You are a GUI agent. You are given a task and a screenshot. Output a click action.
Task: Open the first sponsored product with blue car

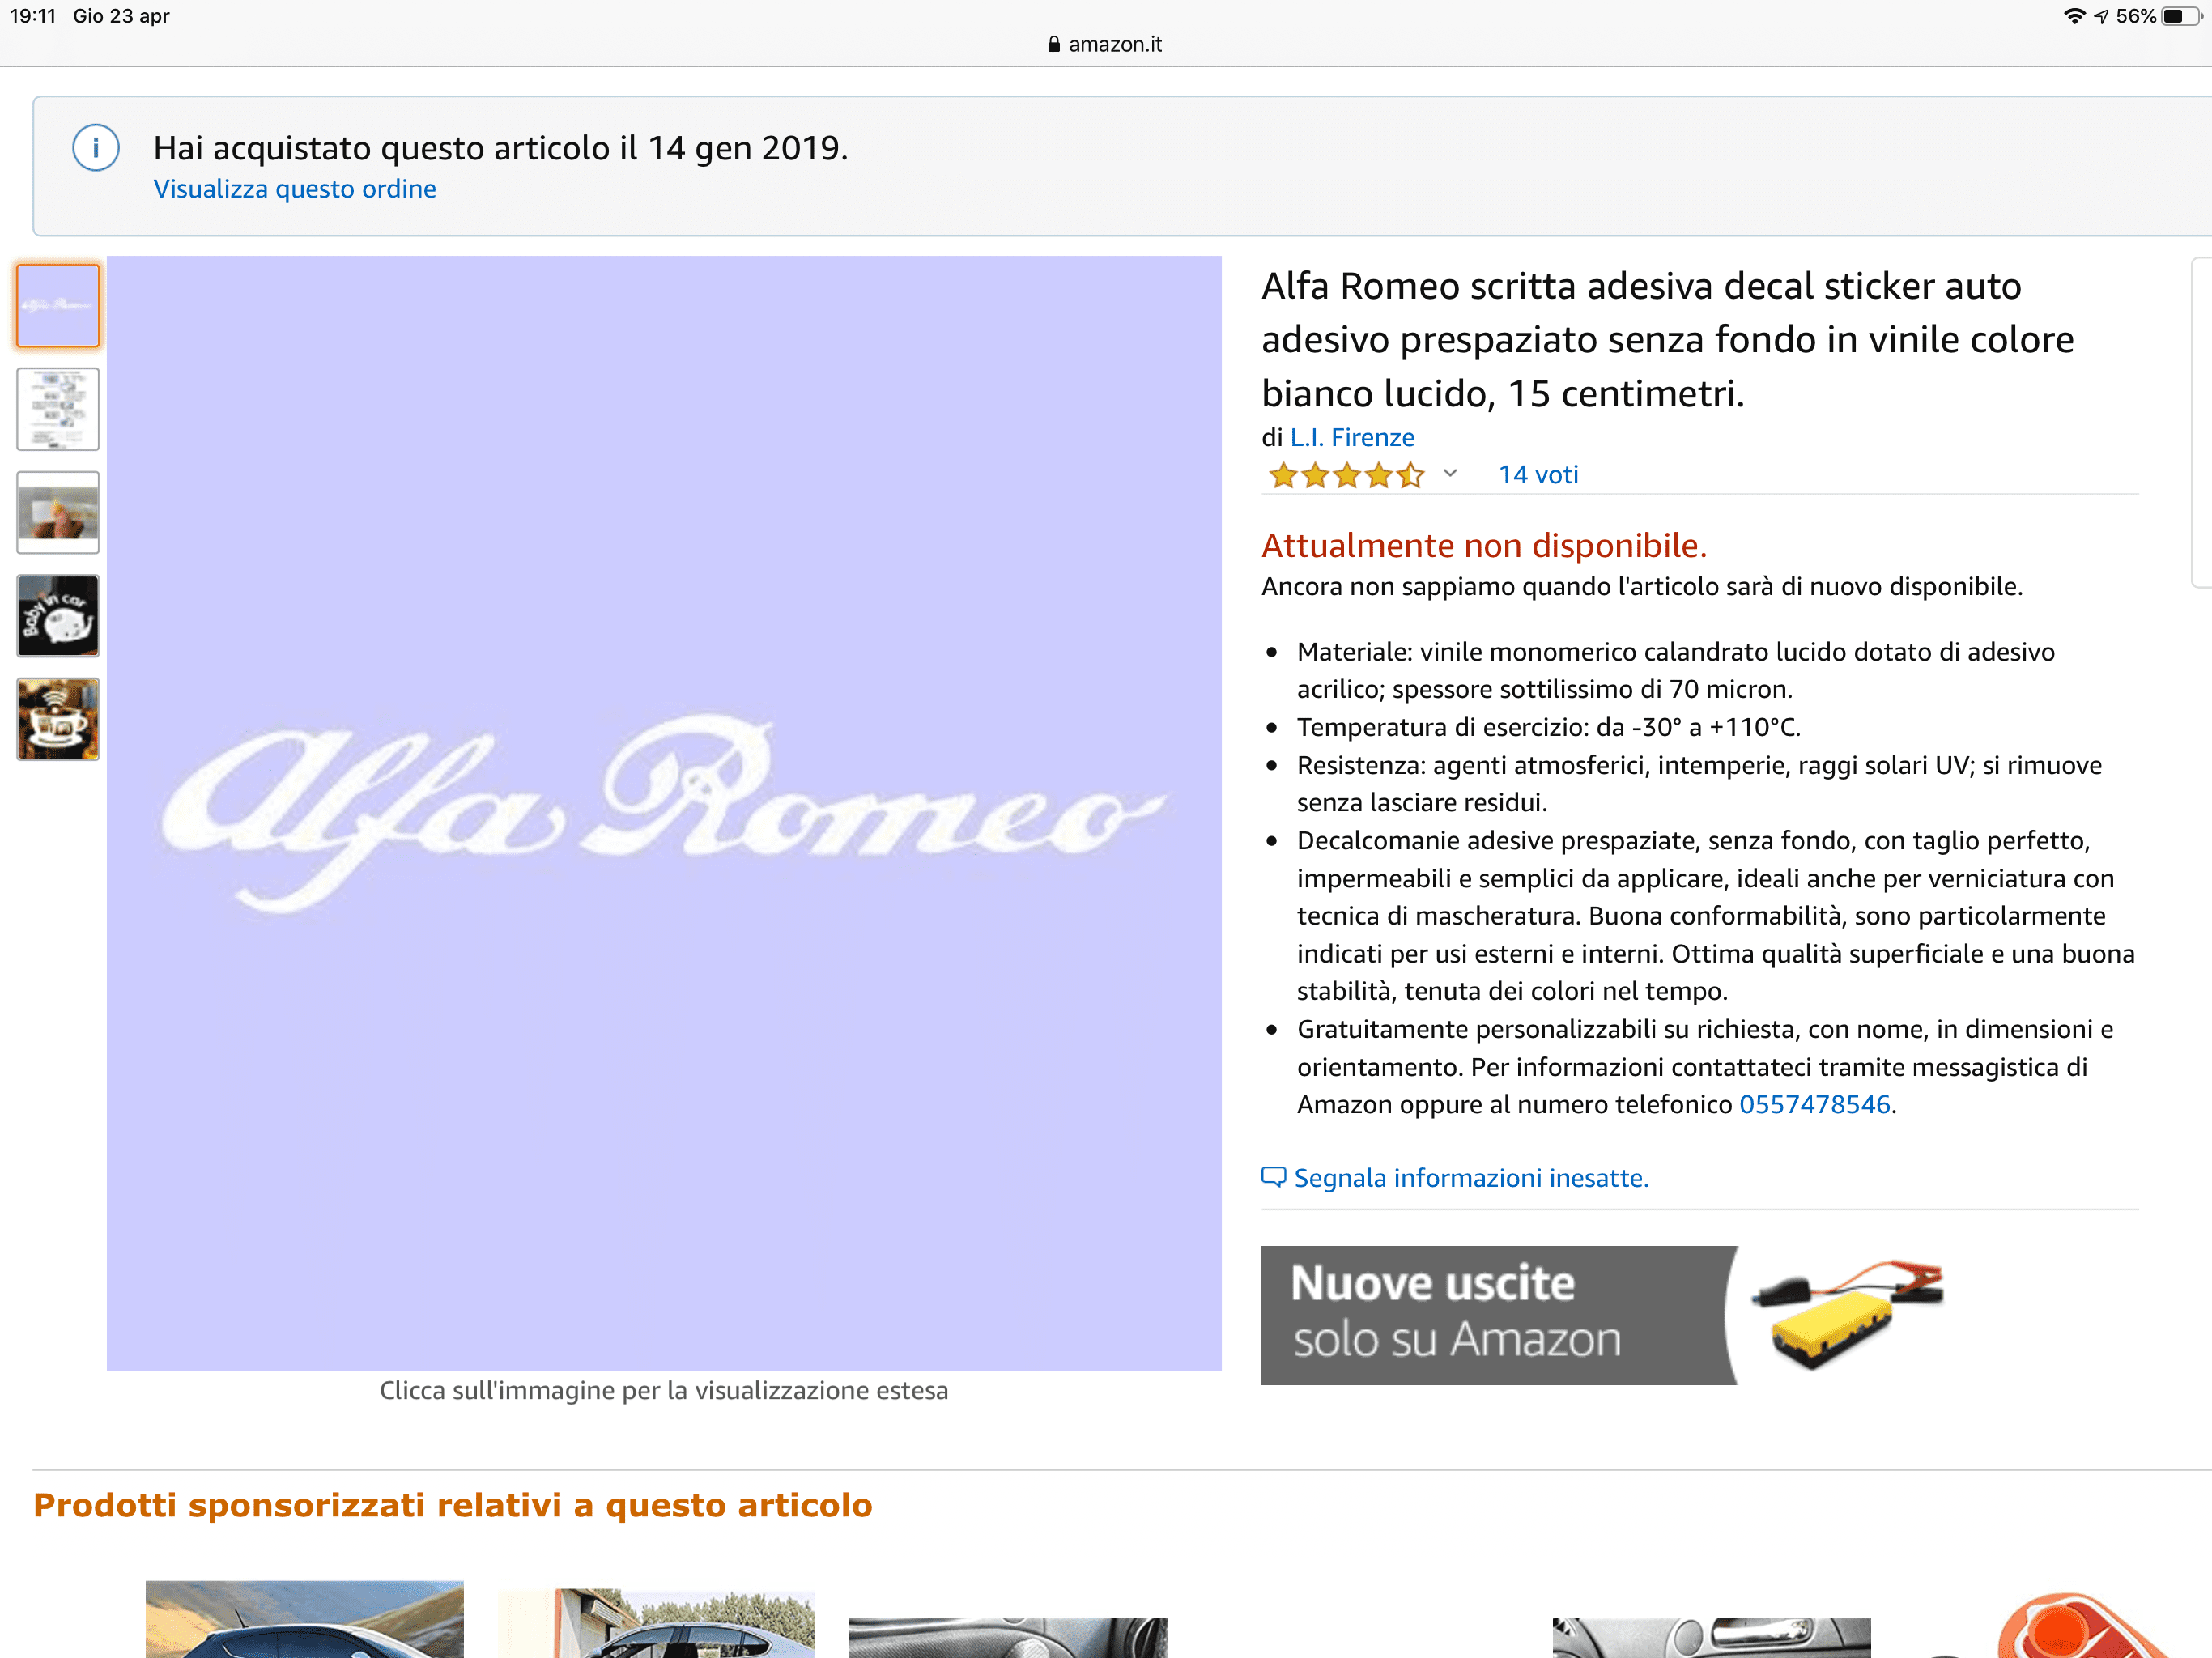point(305,1619)
